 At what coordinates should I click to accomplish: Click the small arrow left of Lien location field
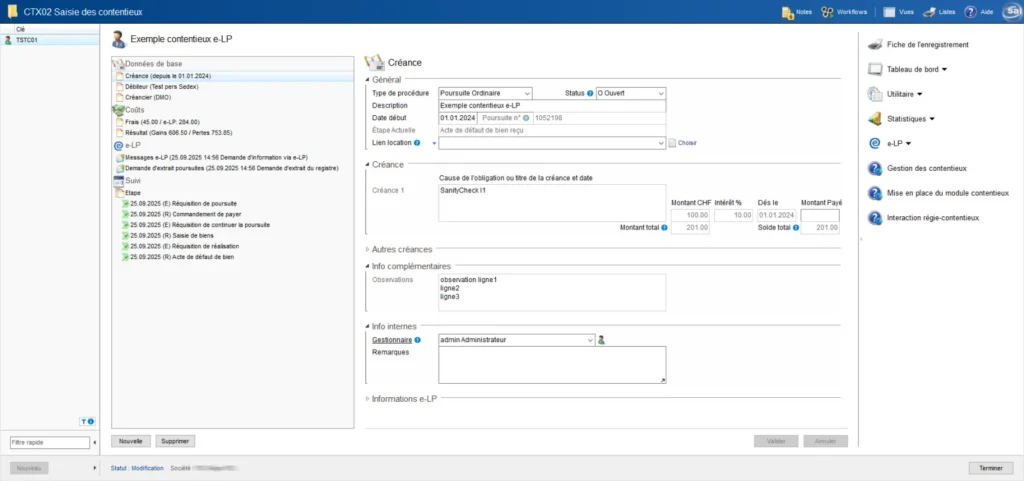click(433, 143)
